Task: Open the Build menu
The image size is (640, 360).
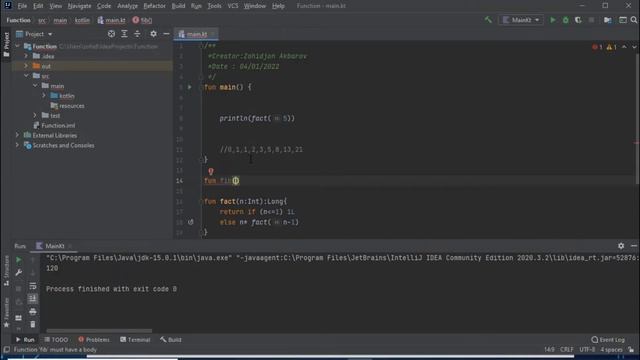Action: (178, 6)
